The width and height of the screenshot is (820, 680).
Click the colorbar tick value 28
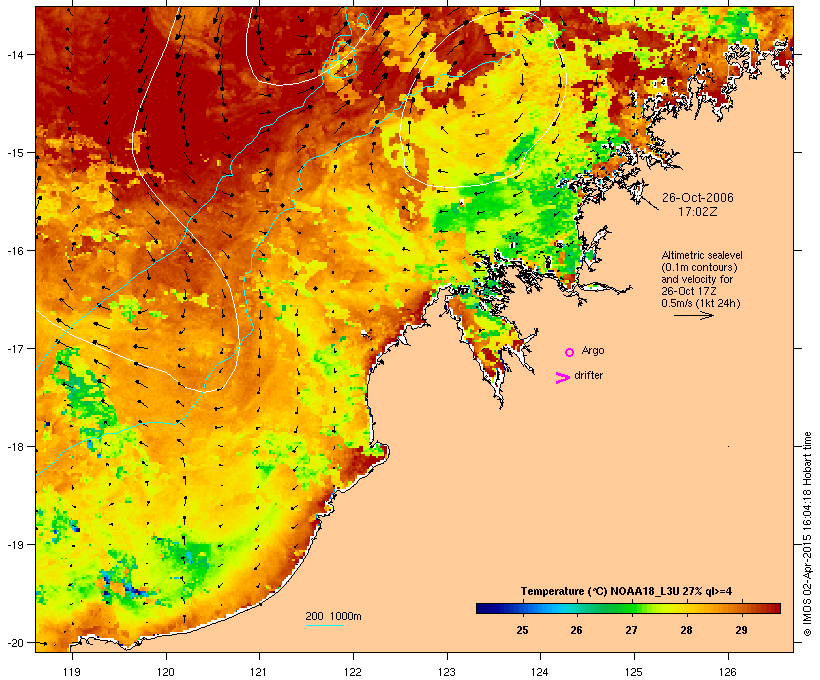pyautogui.click(x=686, y=630)
